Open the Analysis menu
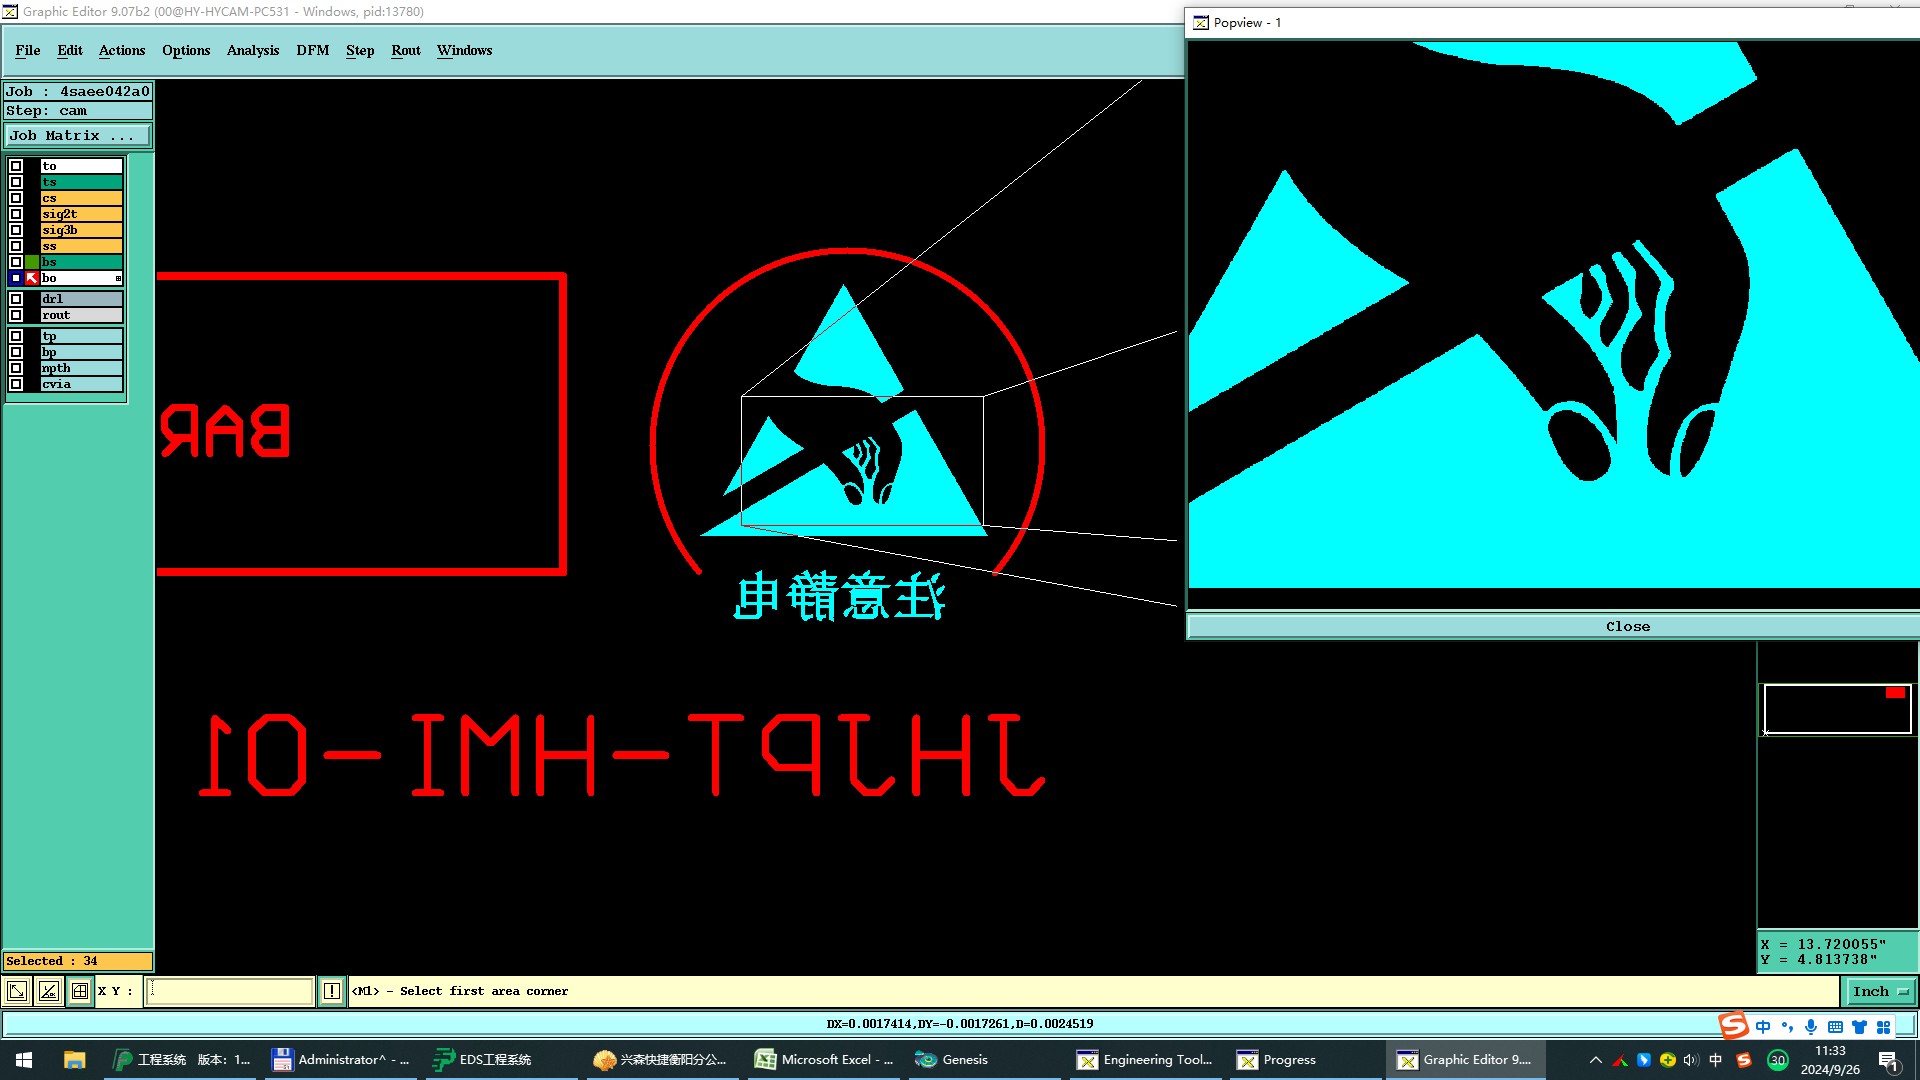Screen dimensions: 1920x1080 point(252,50)
